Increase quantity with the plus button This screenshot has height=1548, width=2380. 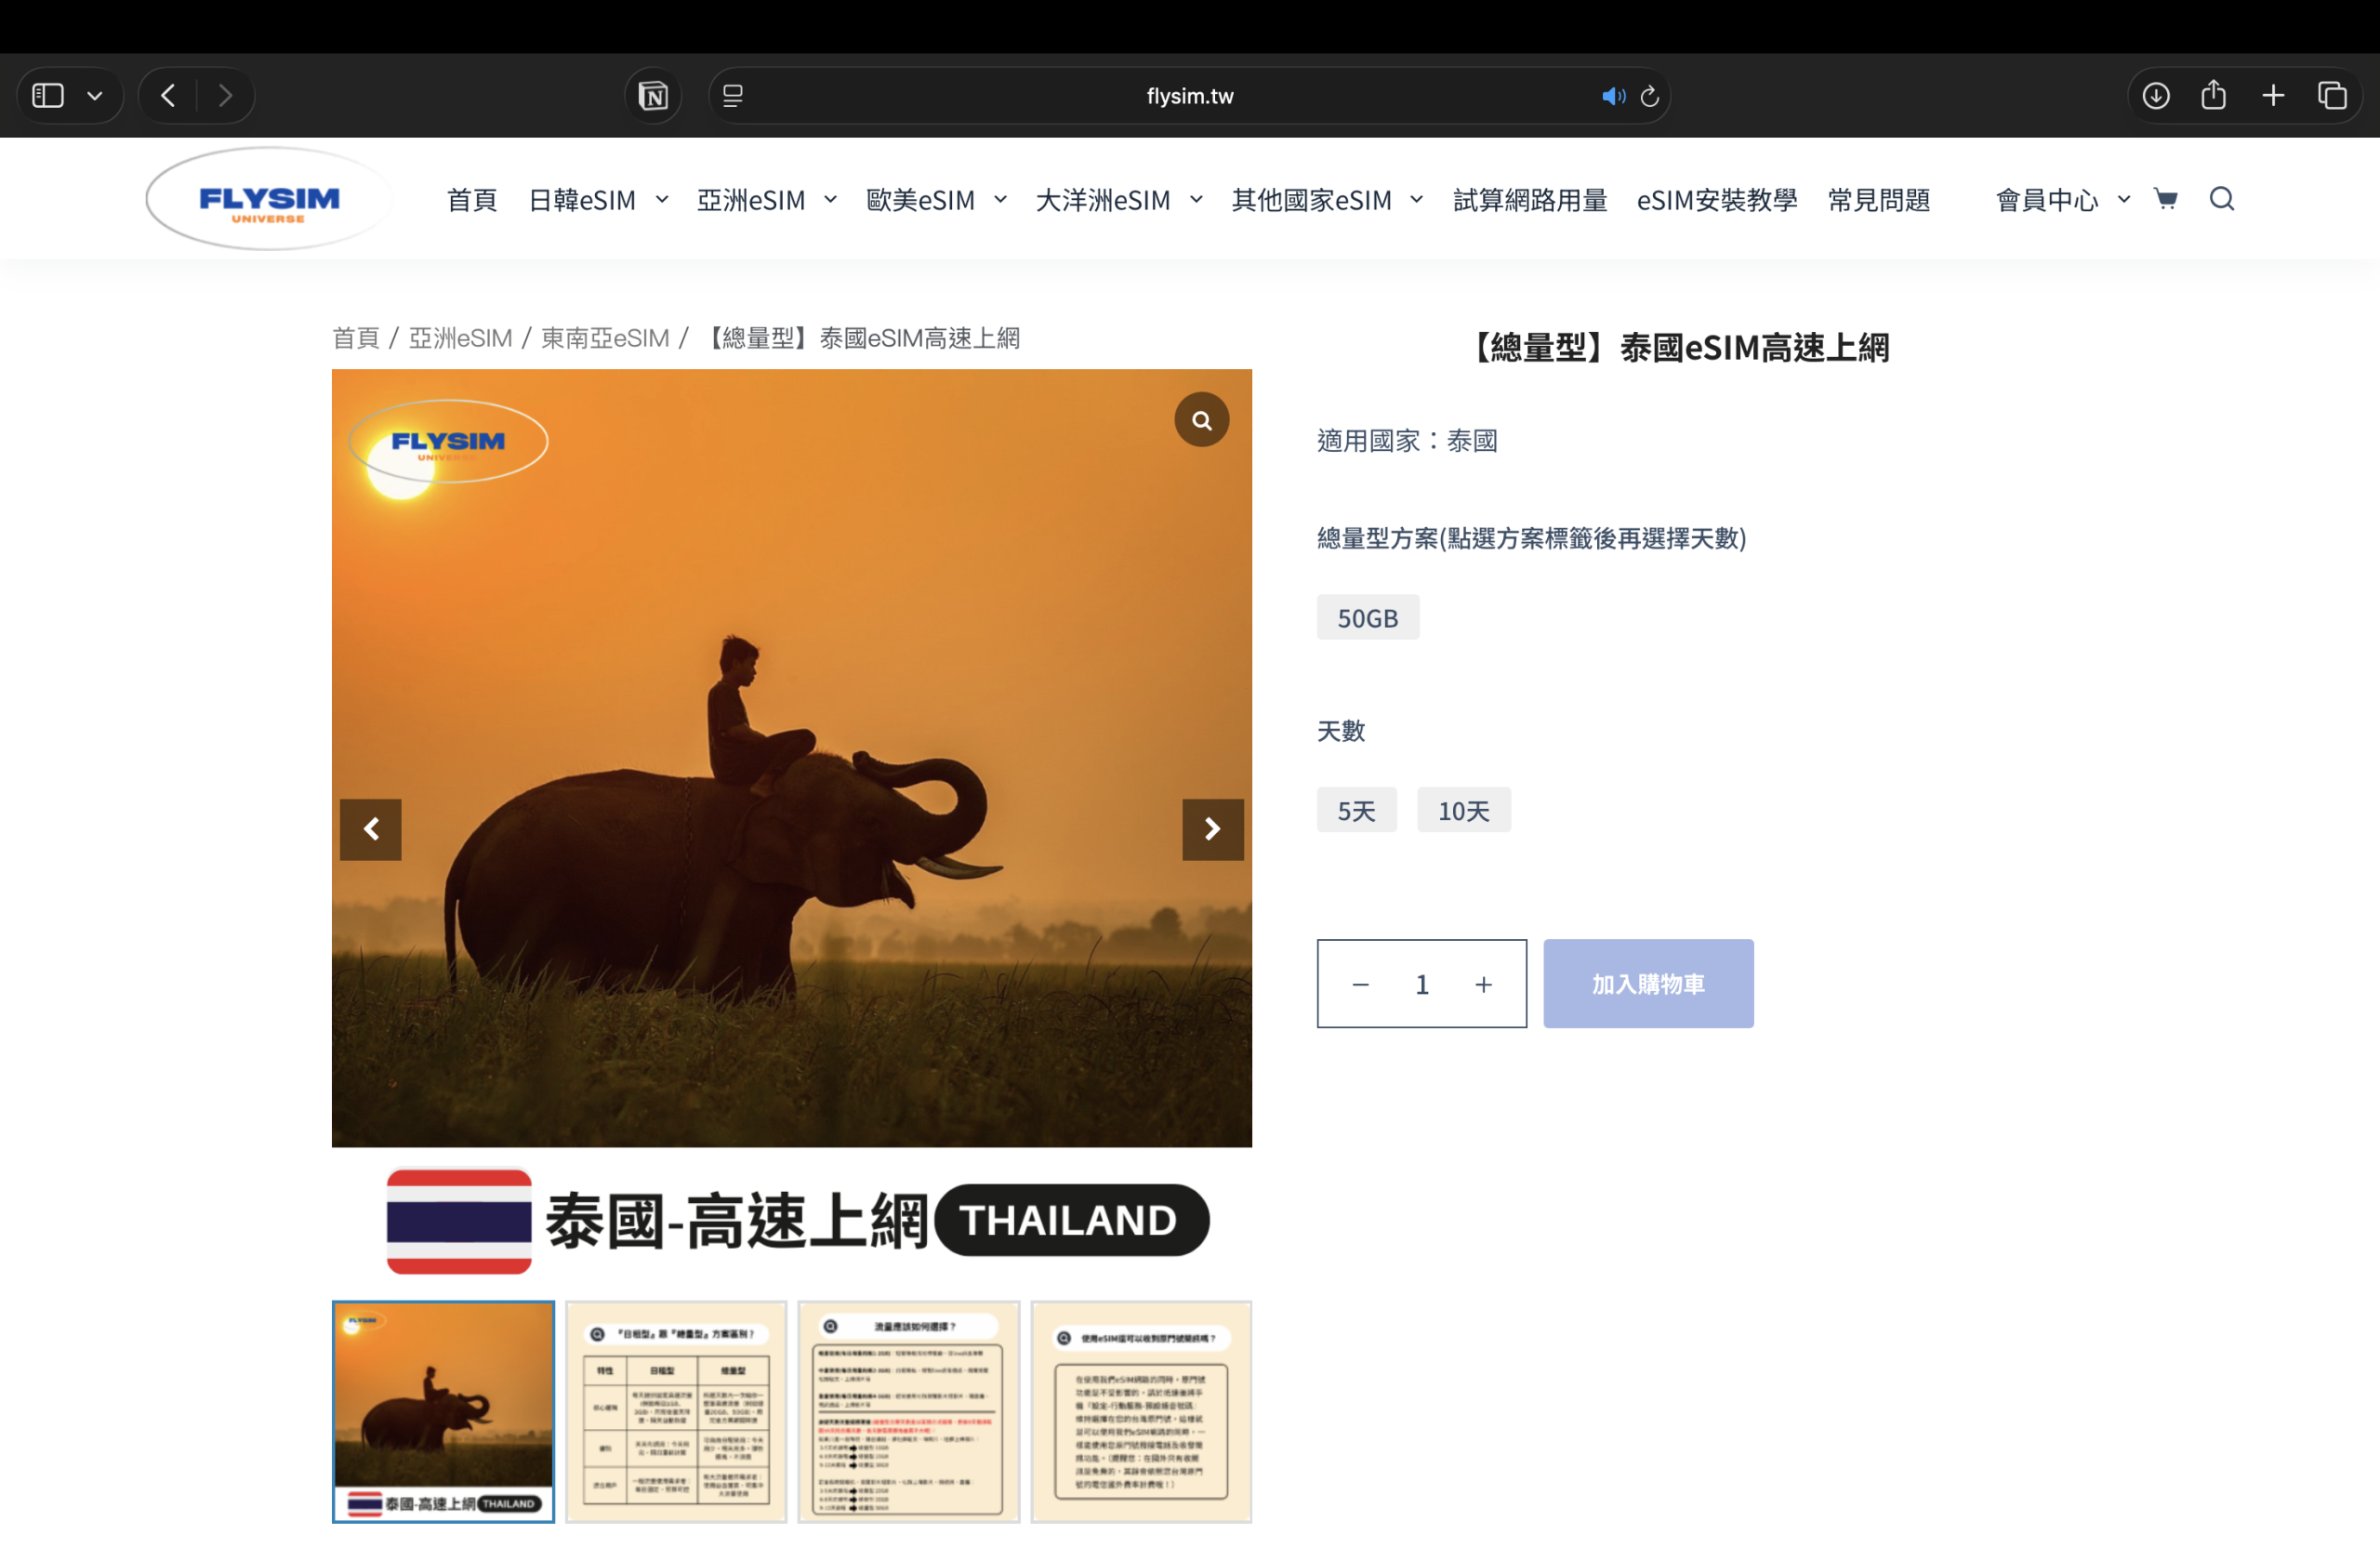coord(1483,985)
